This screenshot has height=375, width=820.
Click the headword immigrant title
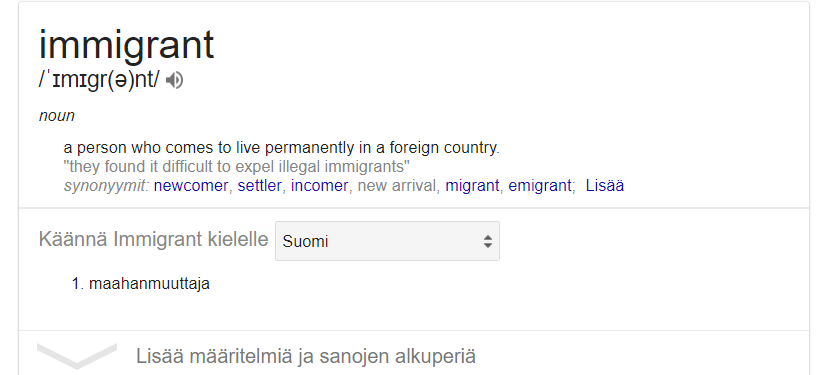pos(127,45)
